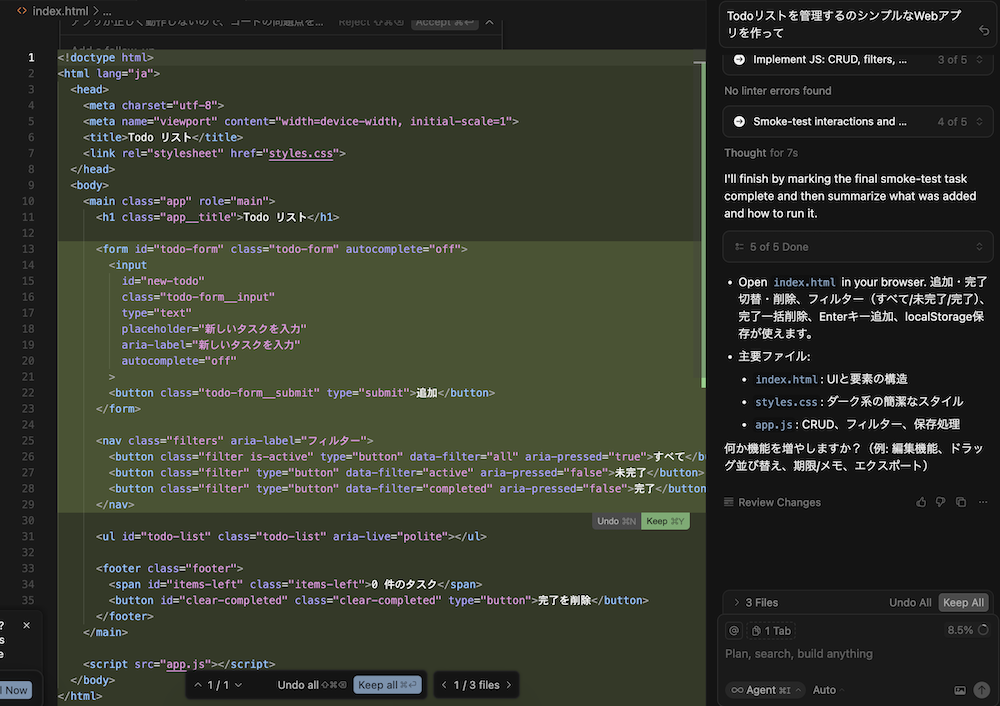The image size is (1000, 706).
Task: Click the 1 / 3 files counter
Action: (476, 685)
